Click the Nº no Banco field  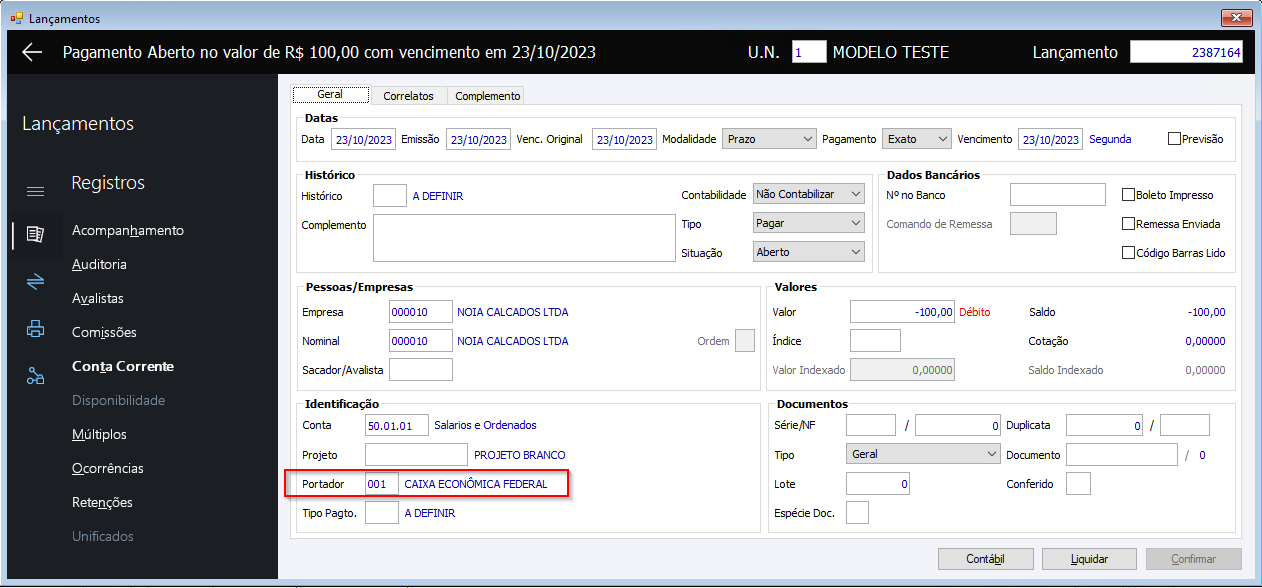[1058, 195]
